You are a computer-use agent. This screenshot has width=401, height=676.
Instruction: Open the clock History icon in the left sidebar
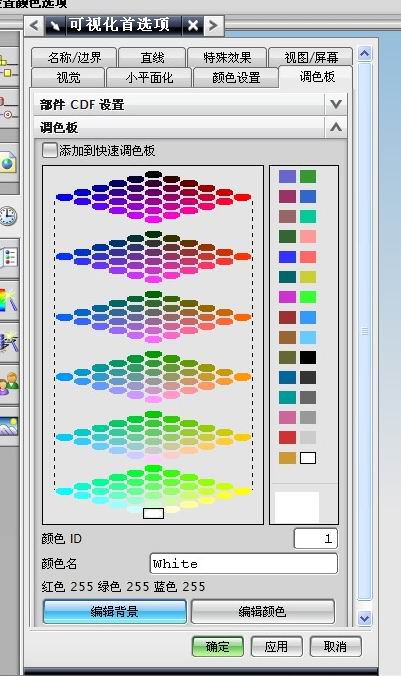point(8,216)
